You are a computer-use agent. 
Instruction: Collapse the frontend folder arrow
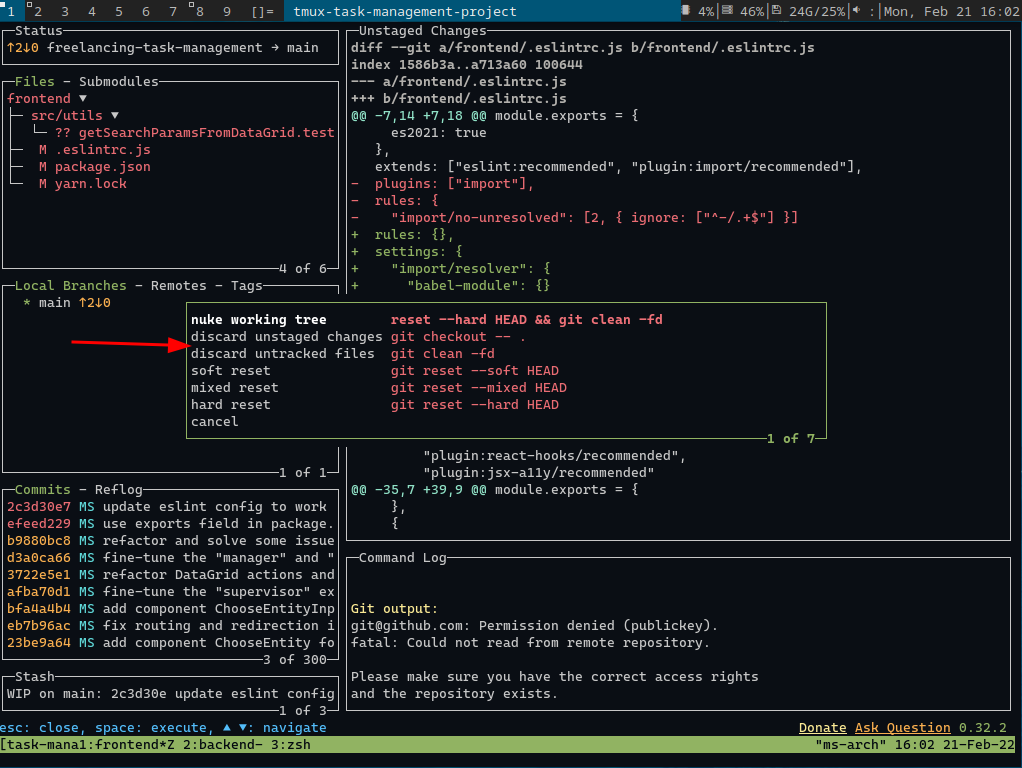[83, 98]
